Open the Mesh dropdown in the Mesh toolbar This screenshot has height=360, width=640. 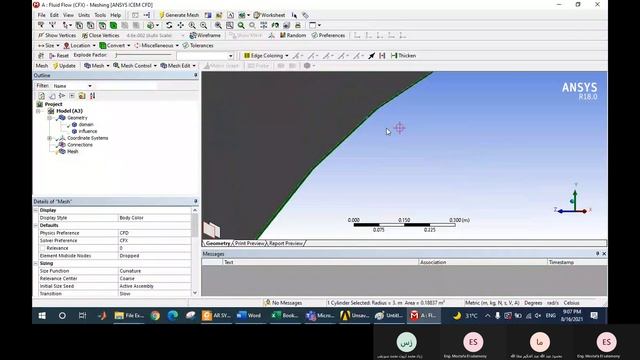pos(97,66)
